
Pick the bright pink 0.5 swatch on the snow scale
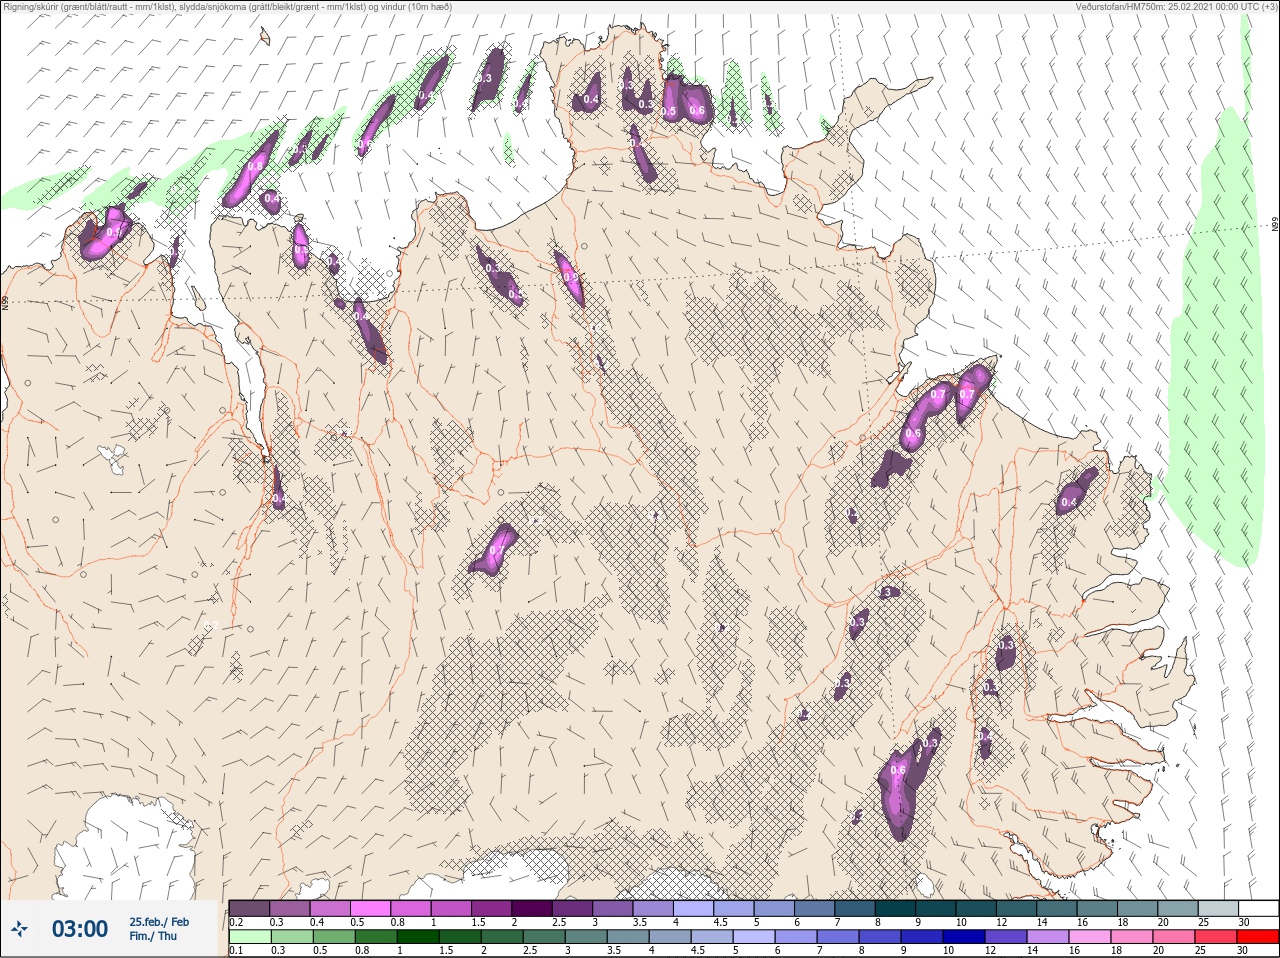(x=370, y=908)
